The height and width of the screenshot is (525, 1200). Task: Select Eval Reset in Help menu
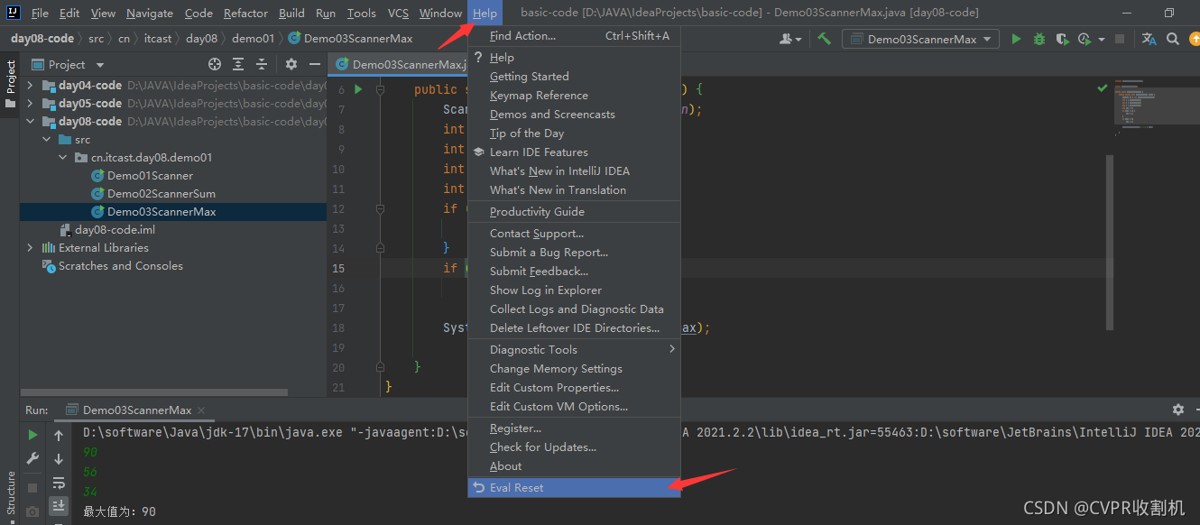(x=574, y=488)
